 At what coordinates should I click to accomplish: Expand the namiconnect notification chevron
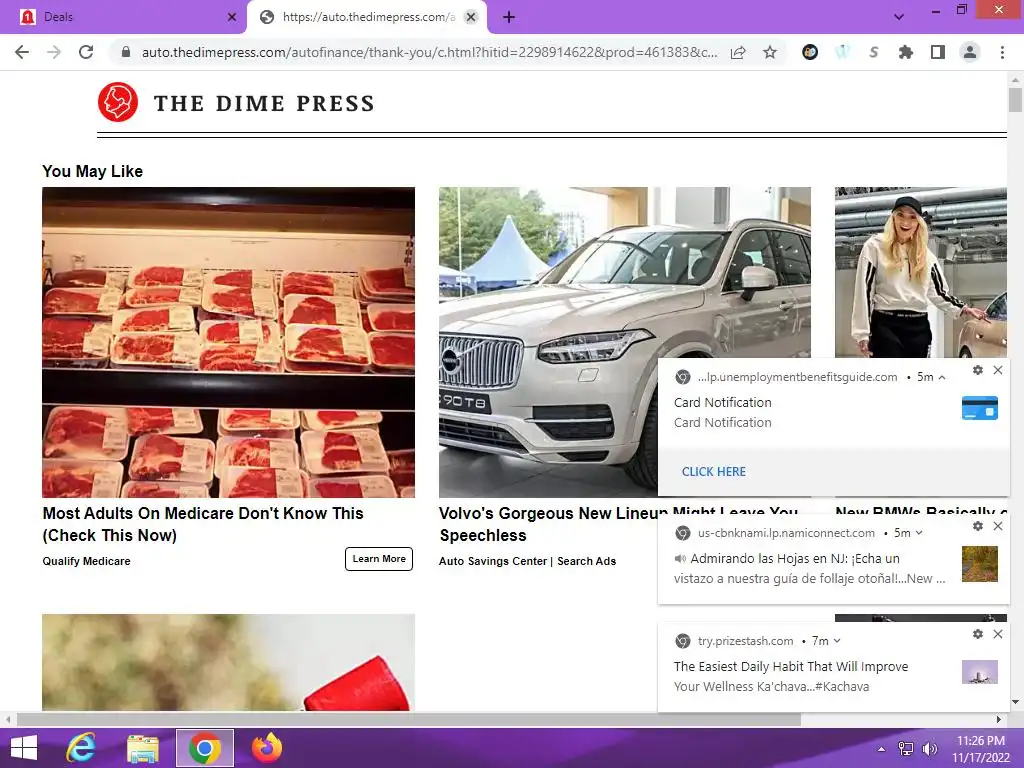[x=919, y=533]
